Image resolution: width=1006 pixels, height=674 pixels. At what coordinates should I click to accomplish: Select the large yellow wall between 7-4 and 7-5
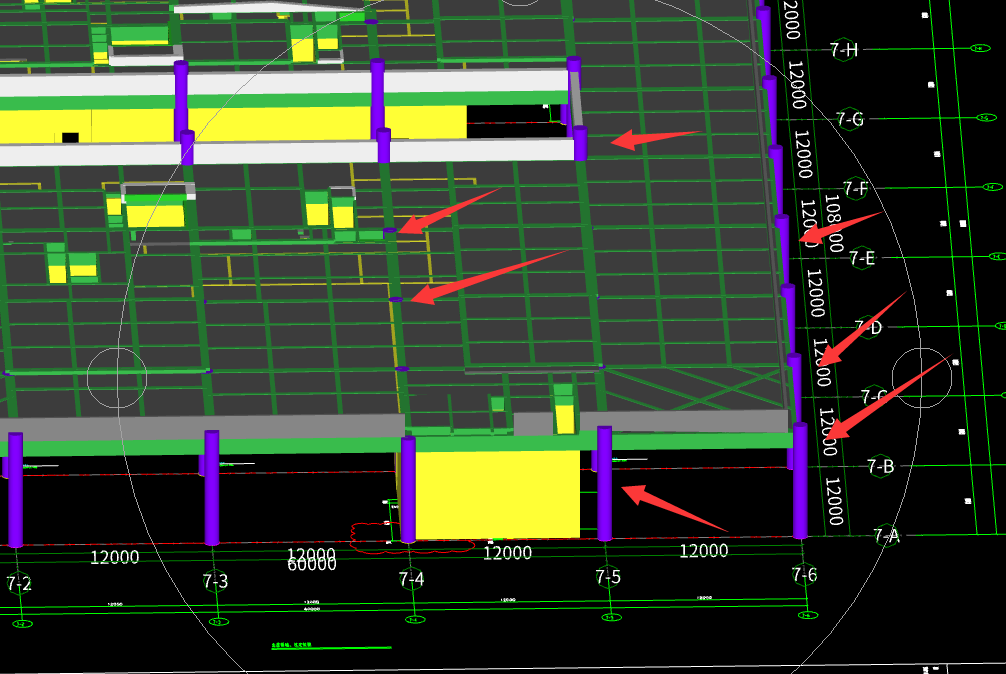[x=498, y=494]
